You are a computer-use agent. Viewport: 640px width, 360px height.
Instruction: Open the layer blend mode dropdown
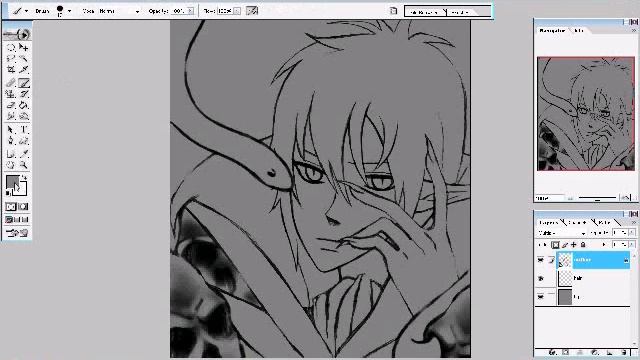coord(562,233)
